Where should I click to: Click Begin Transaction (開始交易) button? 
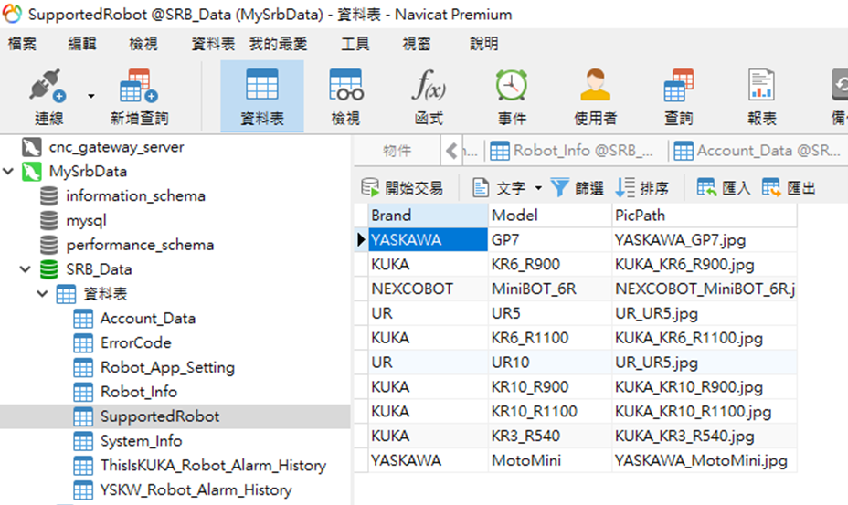(402, 188)
